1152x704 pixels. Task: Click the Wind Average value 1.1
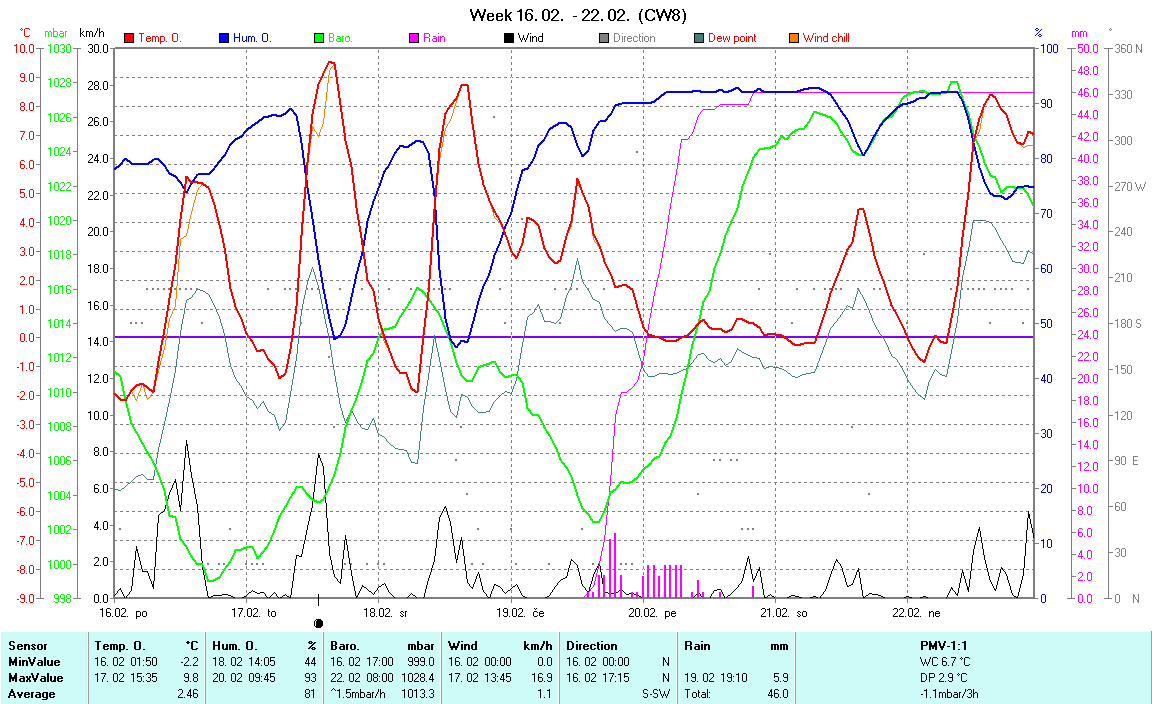[x=543, y=694]
